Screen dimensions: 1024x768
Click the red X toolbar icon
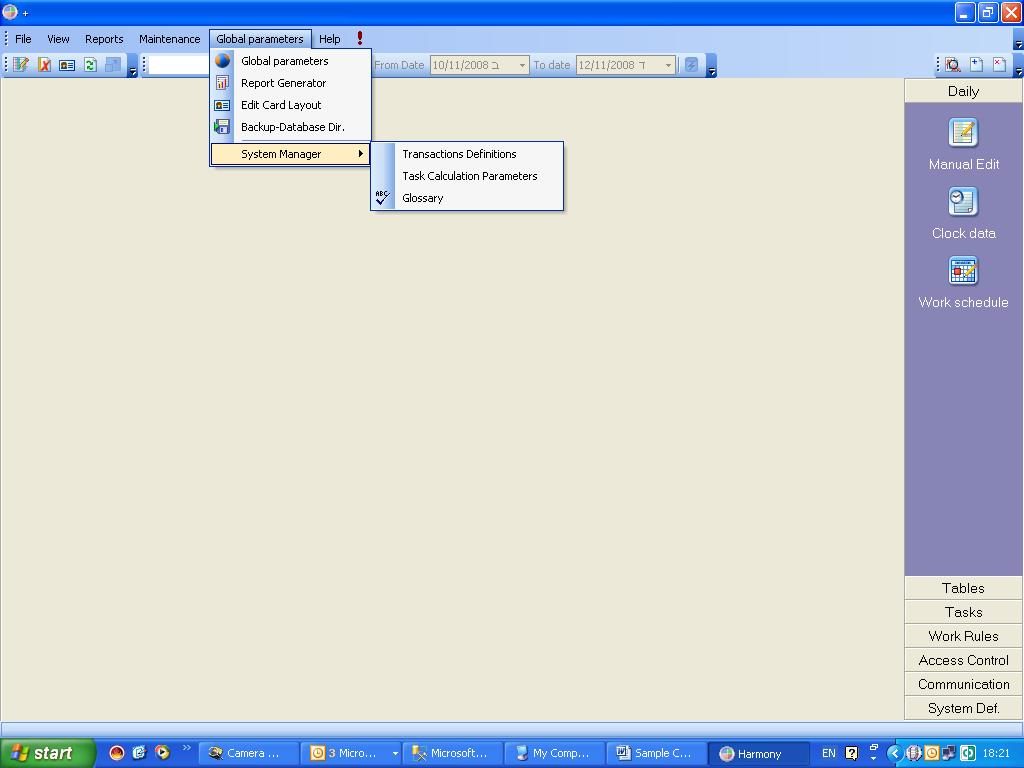44,65
